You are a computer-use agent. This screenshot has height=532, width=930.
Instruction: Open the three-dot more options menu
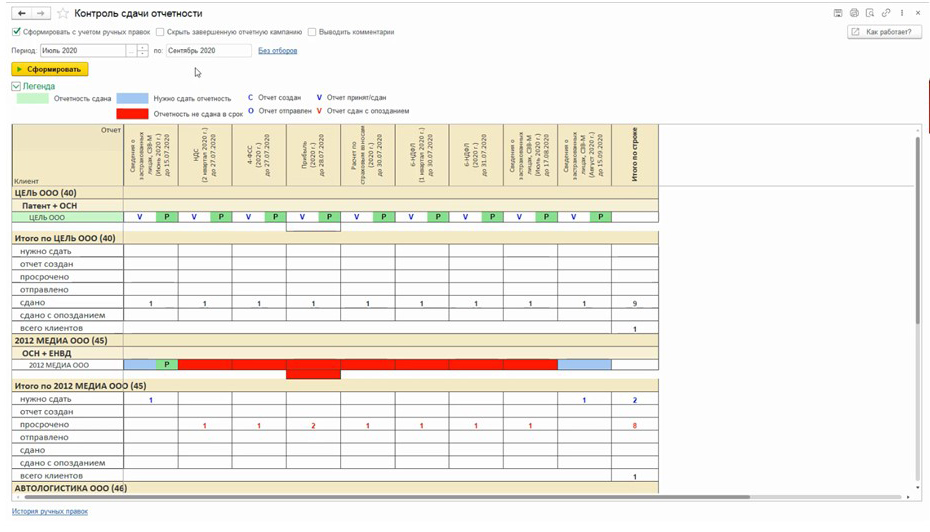point(902,13)
